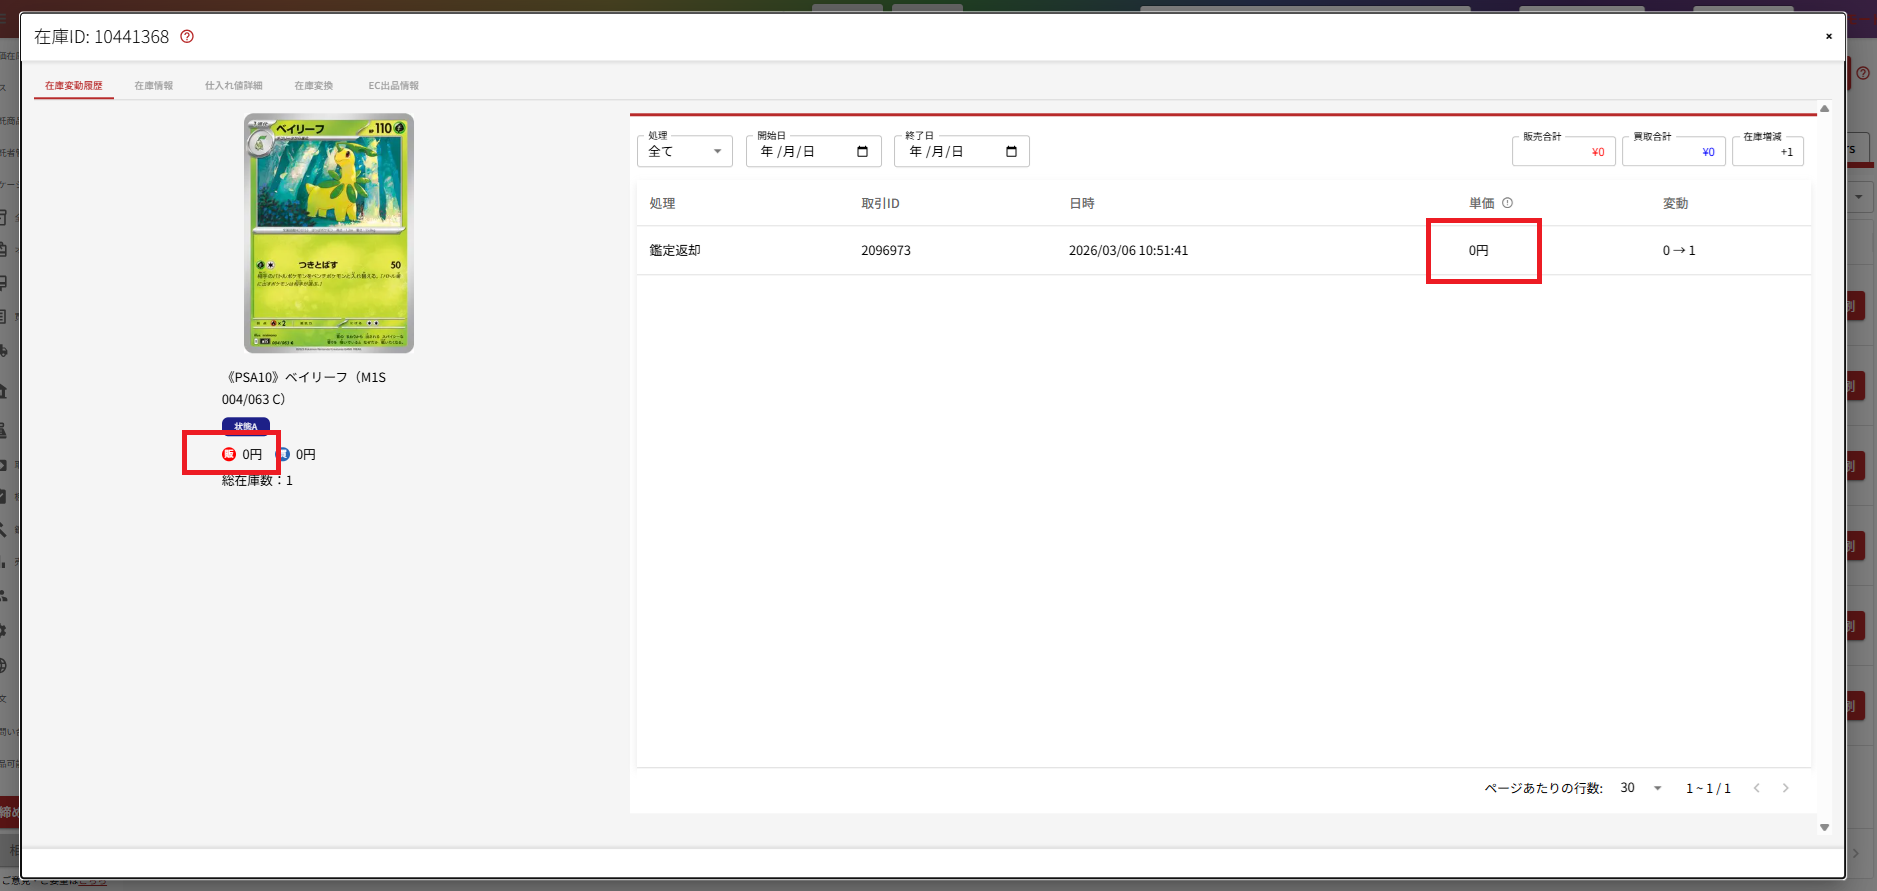
Task: Open the 終了日 calendar picker icon
Action: [x=1011, y=152]
